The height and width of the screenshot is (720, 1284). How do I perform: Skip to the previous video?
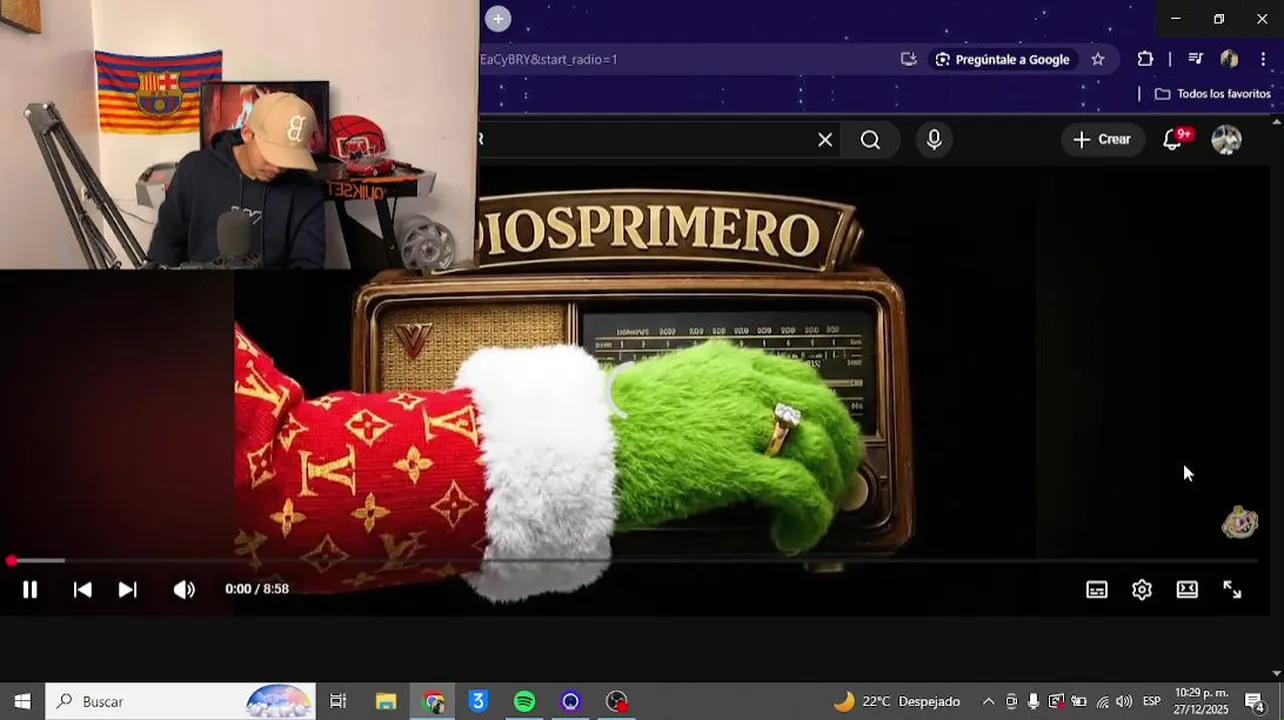coord(83,589)
